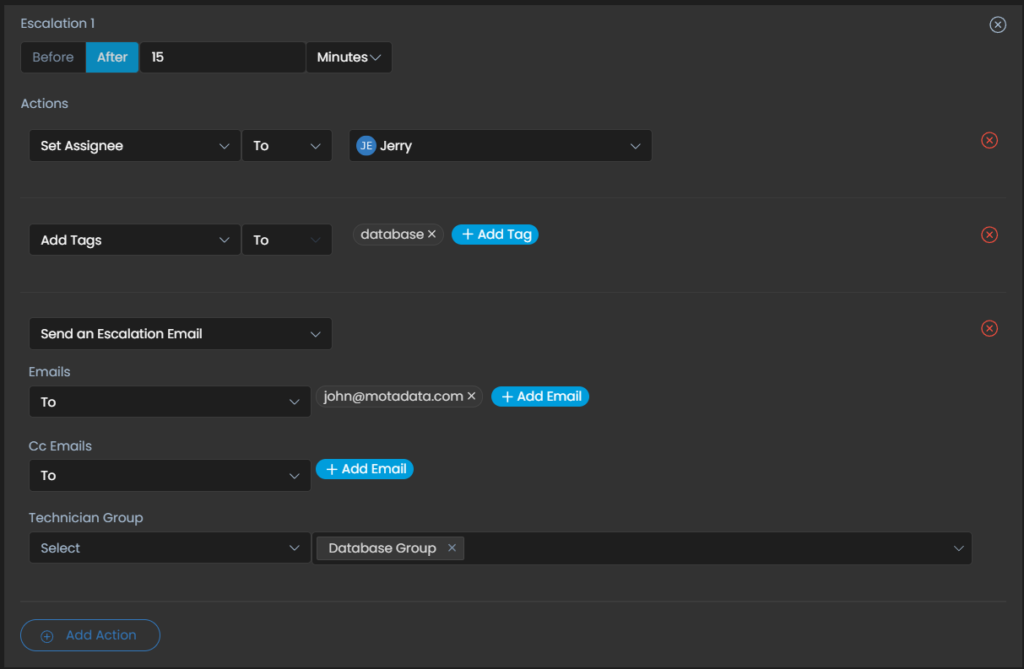This screenshot has height=669, width=1024.
Task: Remove john@motadata.com email chip
Action: (x=471, y=396)
